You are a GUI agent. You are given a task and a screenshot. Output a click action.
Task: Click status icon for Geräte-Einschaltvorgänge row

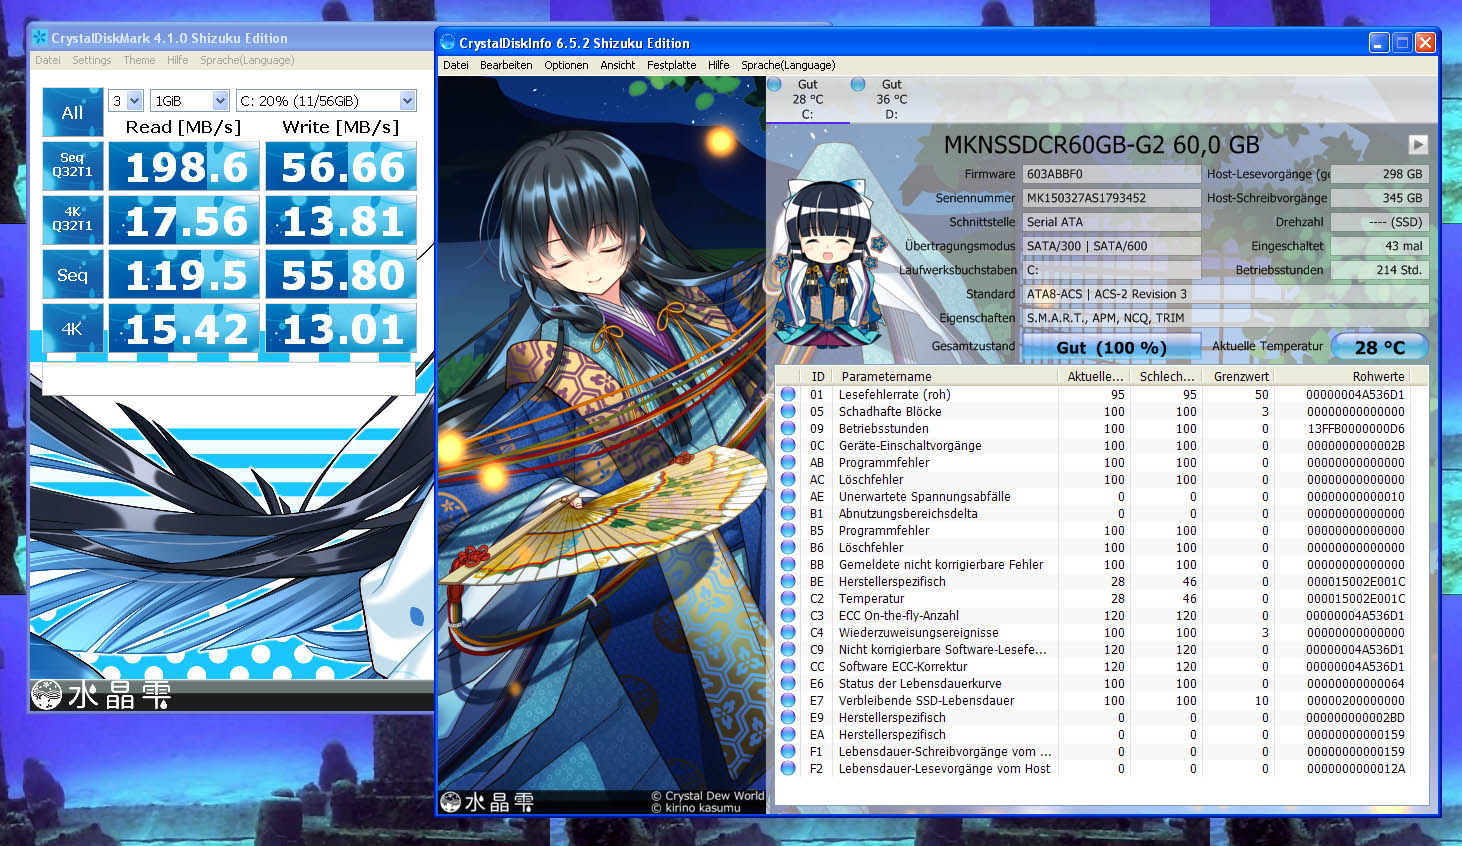[x=788, y=445]
